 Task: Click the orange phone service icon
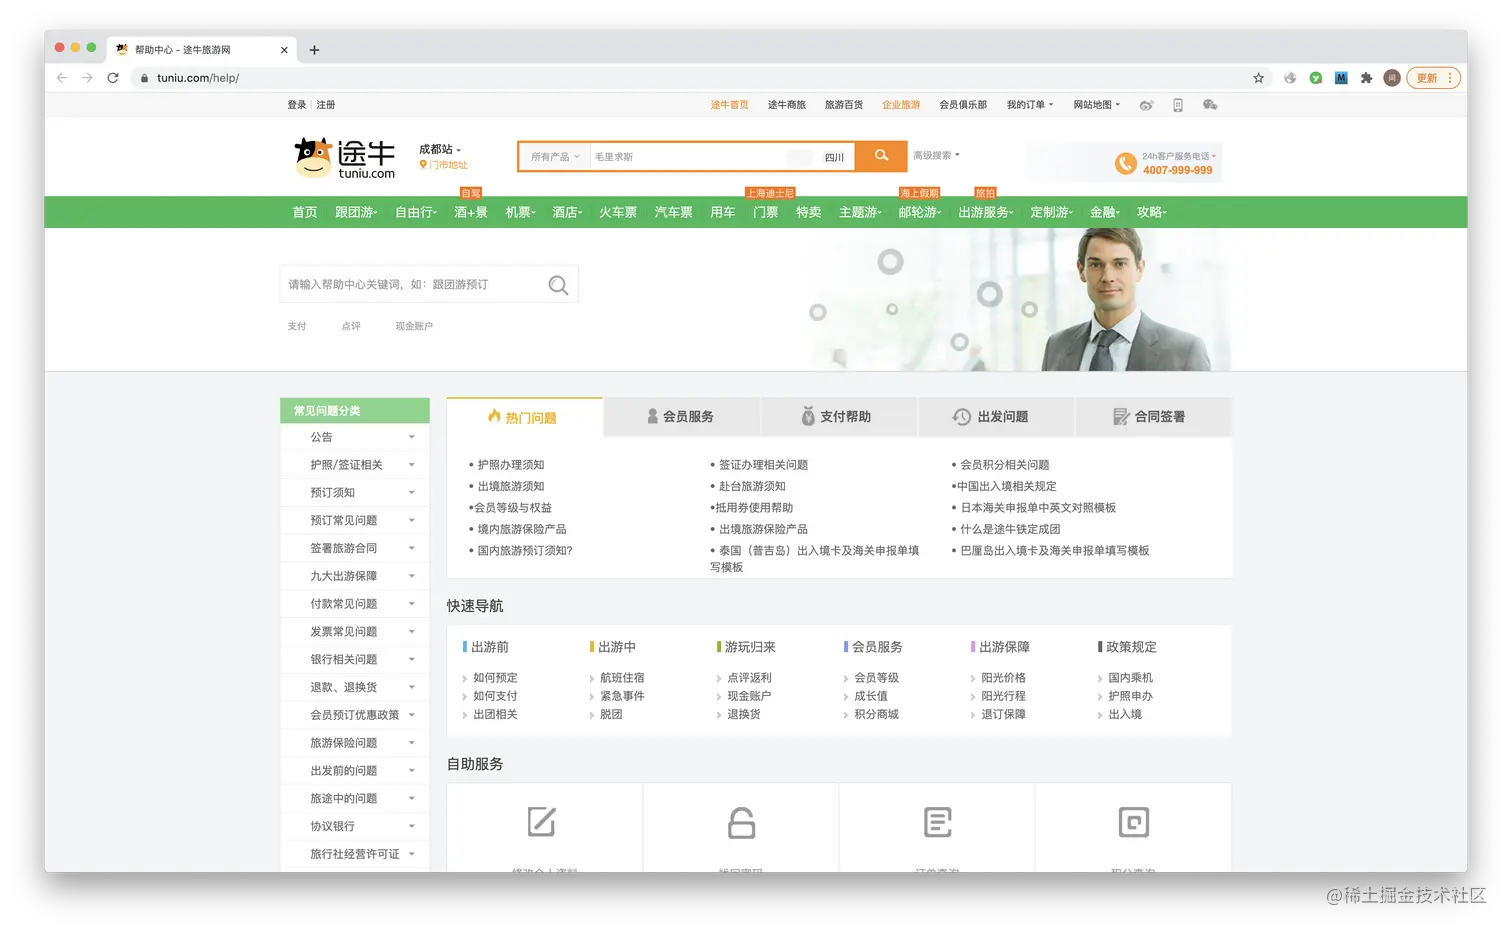point(1126,163)
